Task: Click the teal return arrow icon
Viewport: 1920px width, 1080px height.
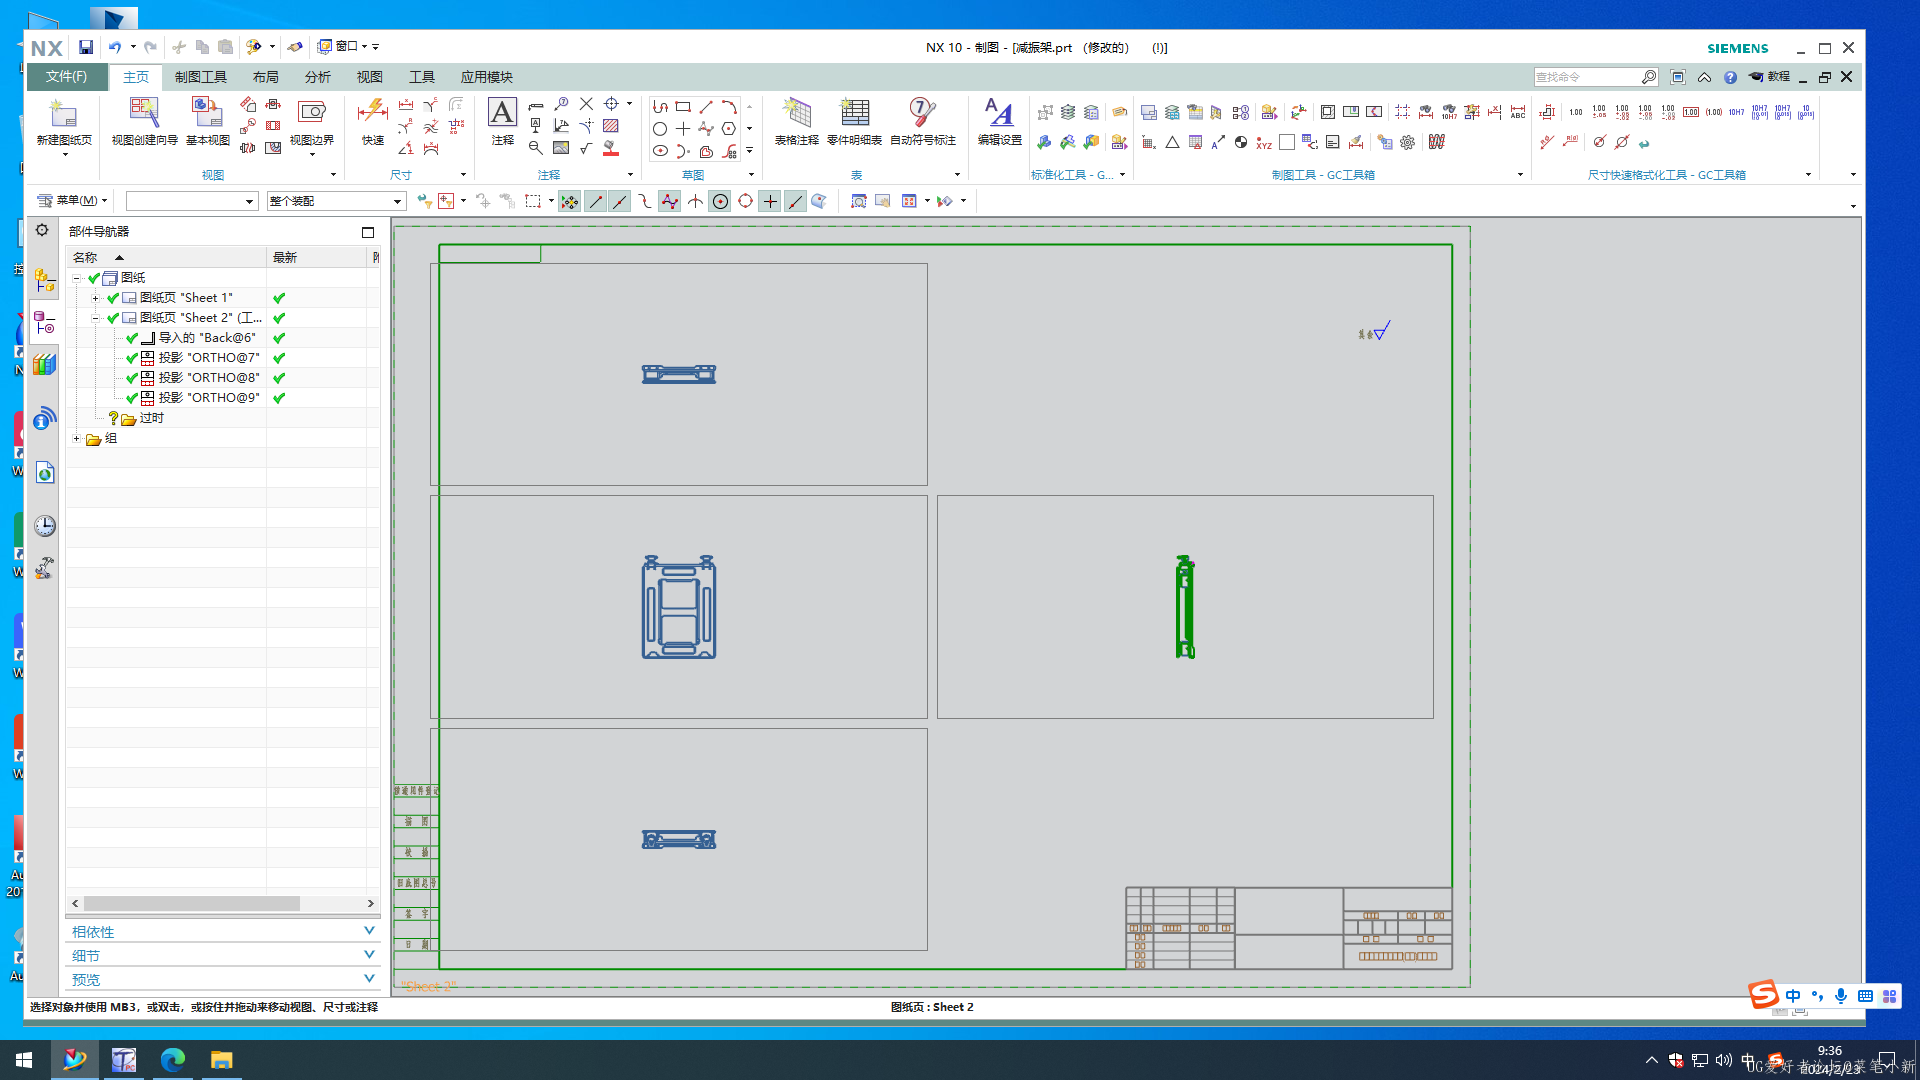Action: pos(1644,143)
